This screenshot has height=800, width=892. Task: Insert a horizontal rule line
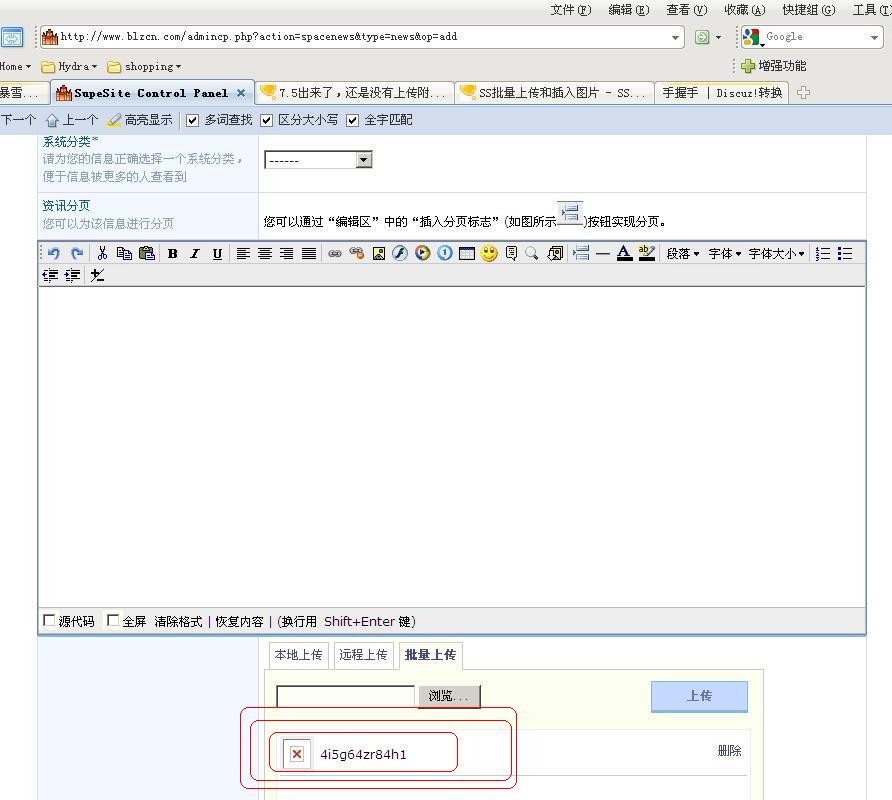pos(603,254)
